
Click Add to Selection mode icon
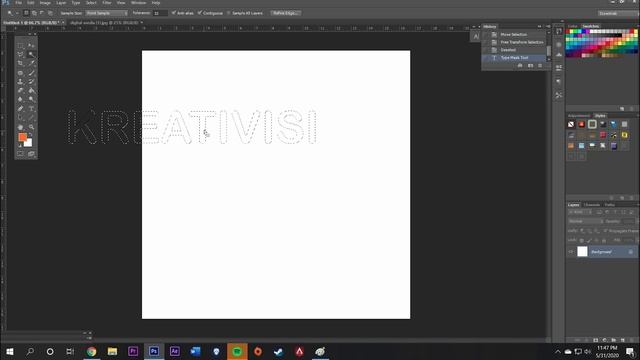tap(34, 13)
